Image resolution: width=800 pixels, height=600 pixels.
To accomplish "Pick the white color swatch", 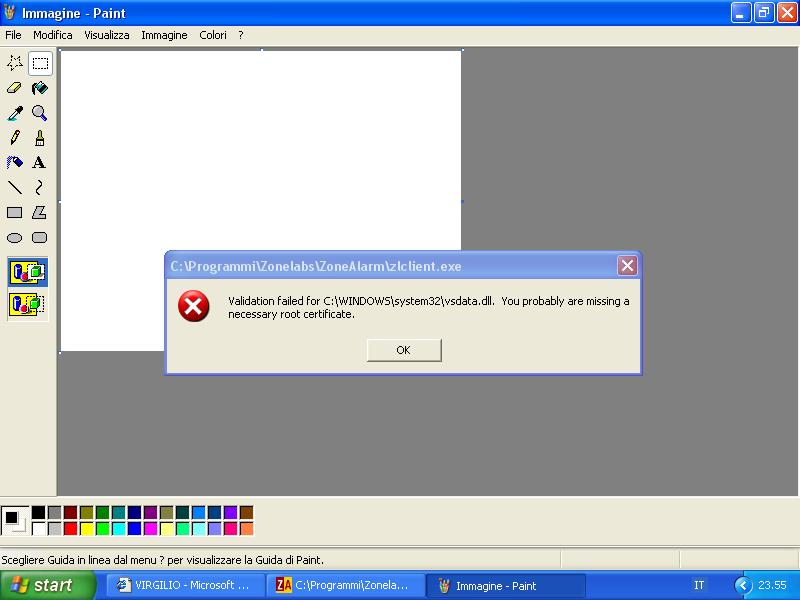I will (39, 528).
